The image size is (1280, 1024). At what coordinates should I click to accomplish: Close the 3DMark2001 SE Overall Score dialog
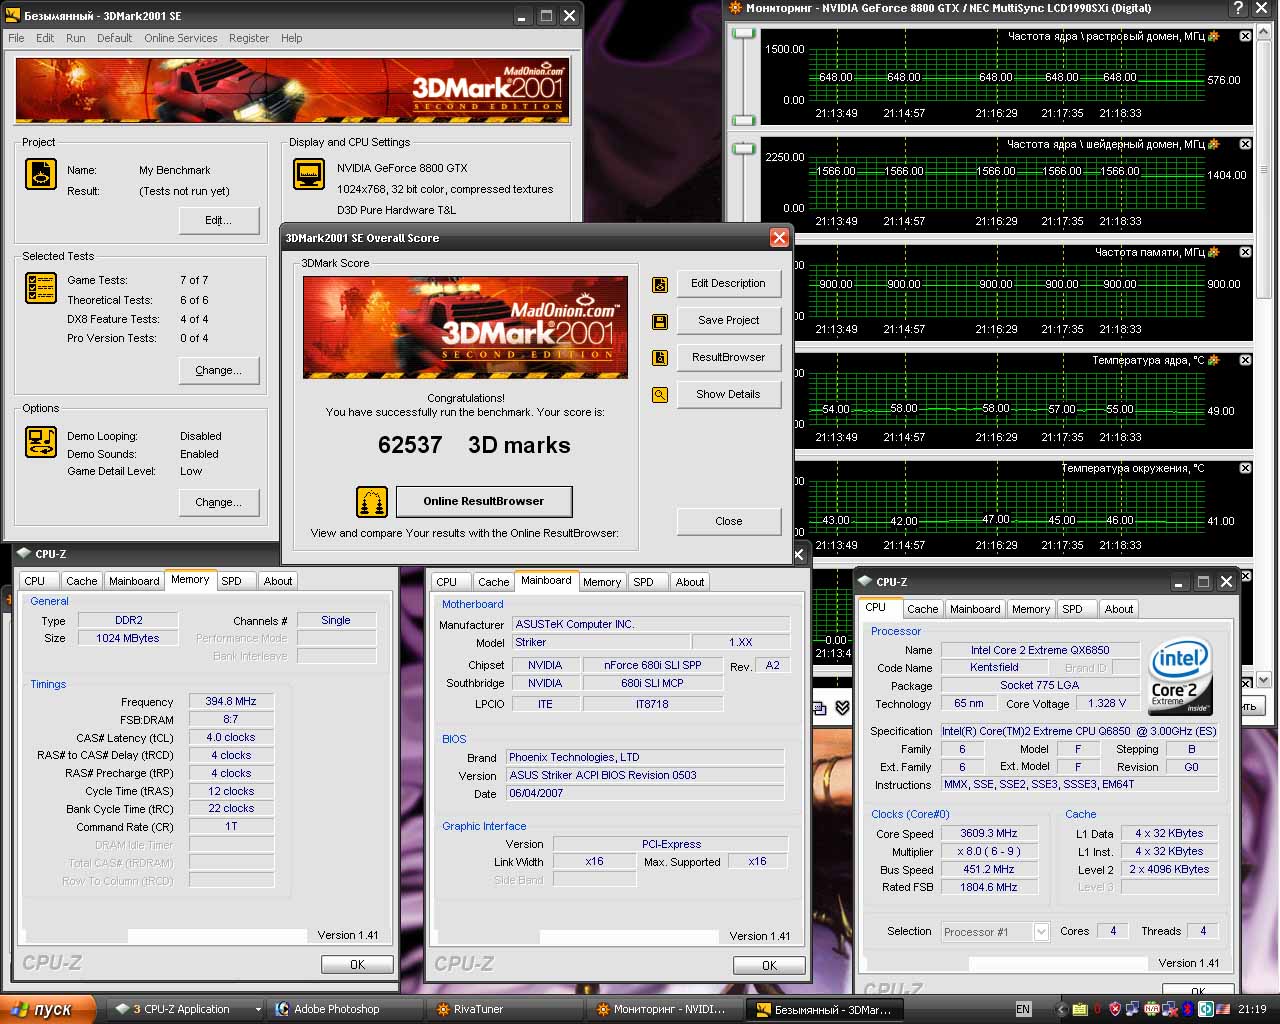[x=779, y=238]
